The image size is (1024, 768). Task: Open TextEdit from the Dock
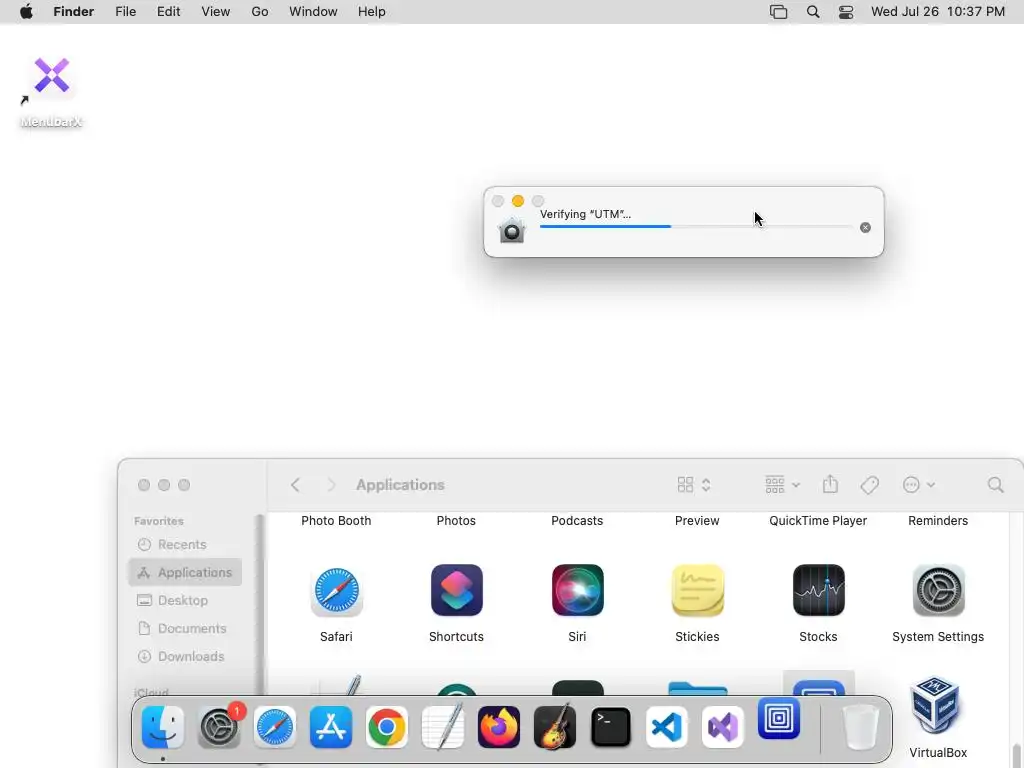tap(443, 727)
